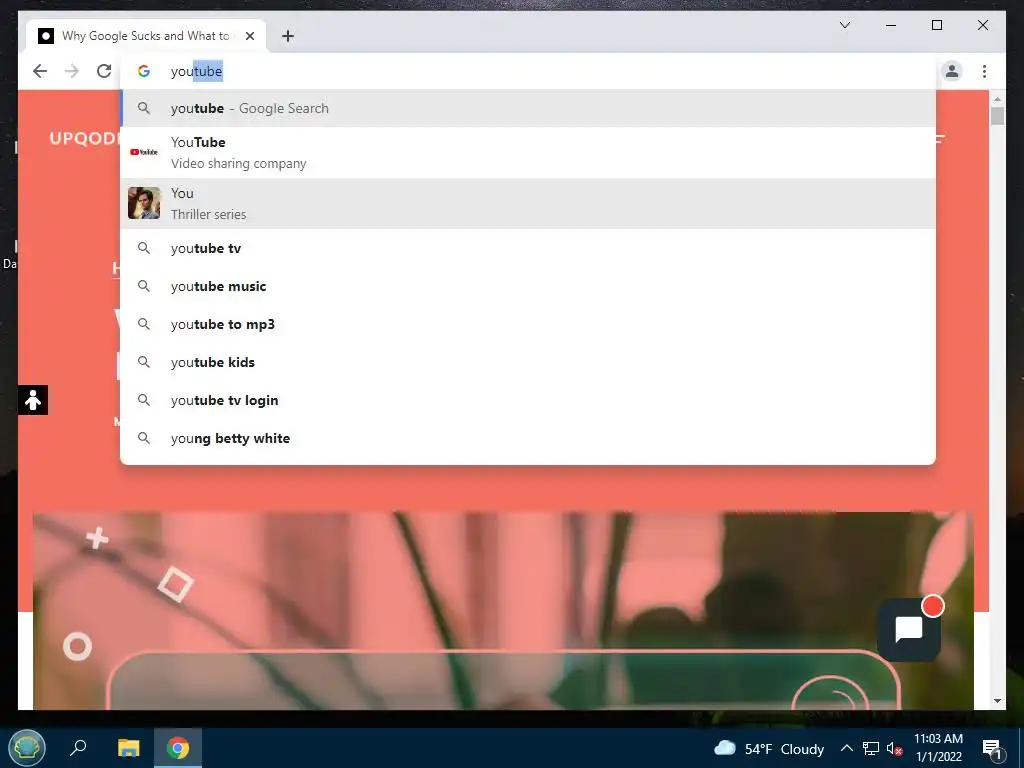Click the scrollbar down arrow
The height and width of the screenshot is (768, 1024).
point(997,701)
